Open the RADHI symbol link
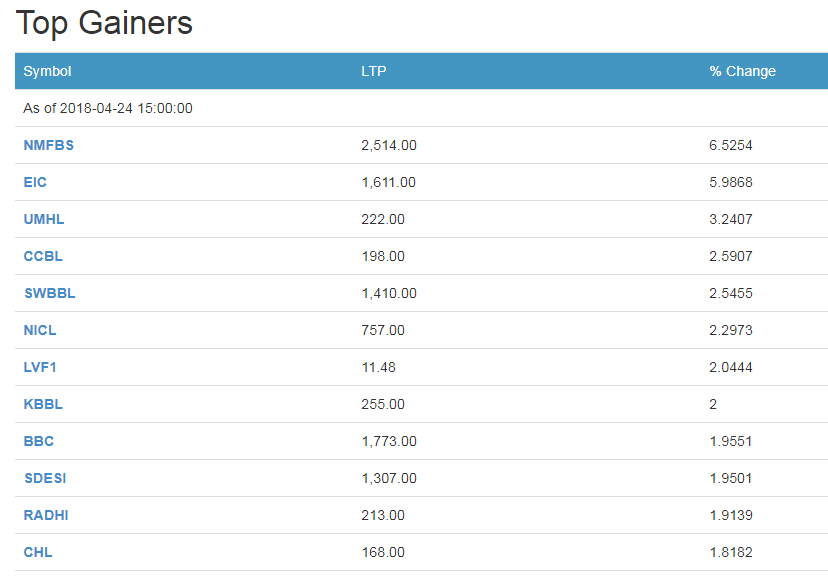This screenshot has height=581, width=828. (x=46, y=515)
